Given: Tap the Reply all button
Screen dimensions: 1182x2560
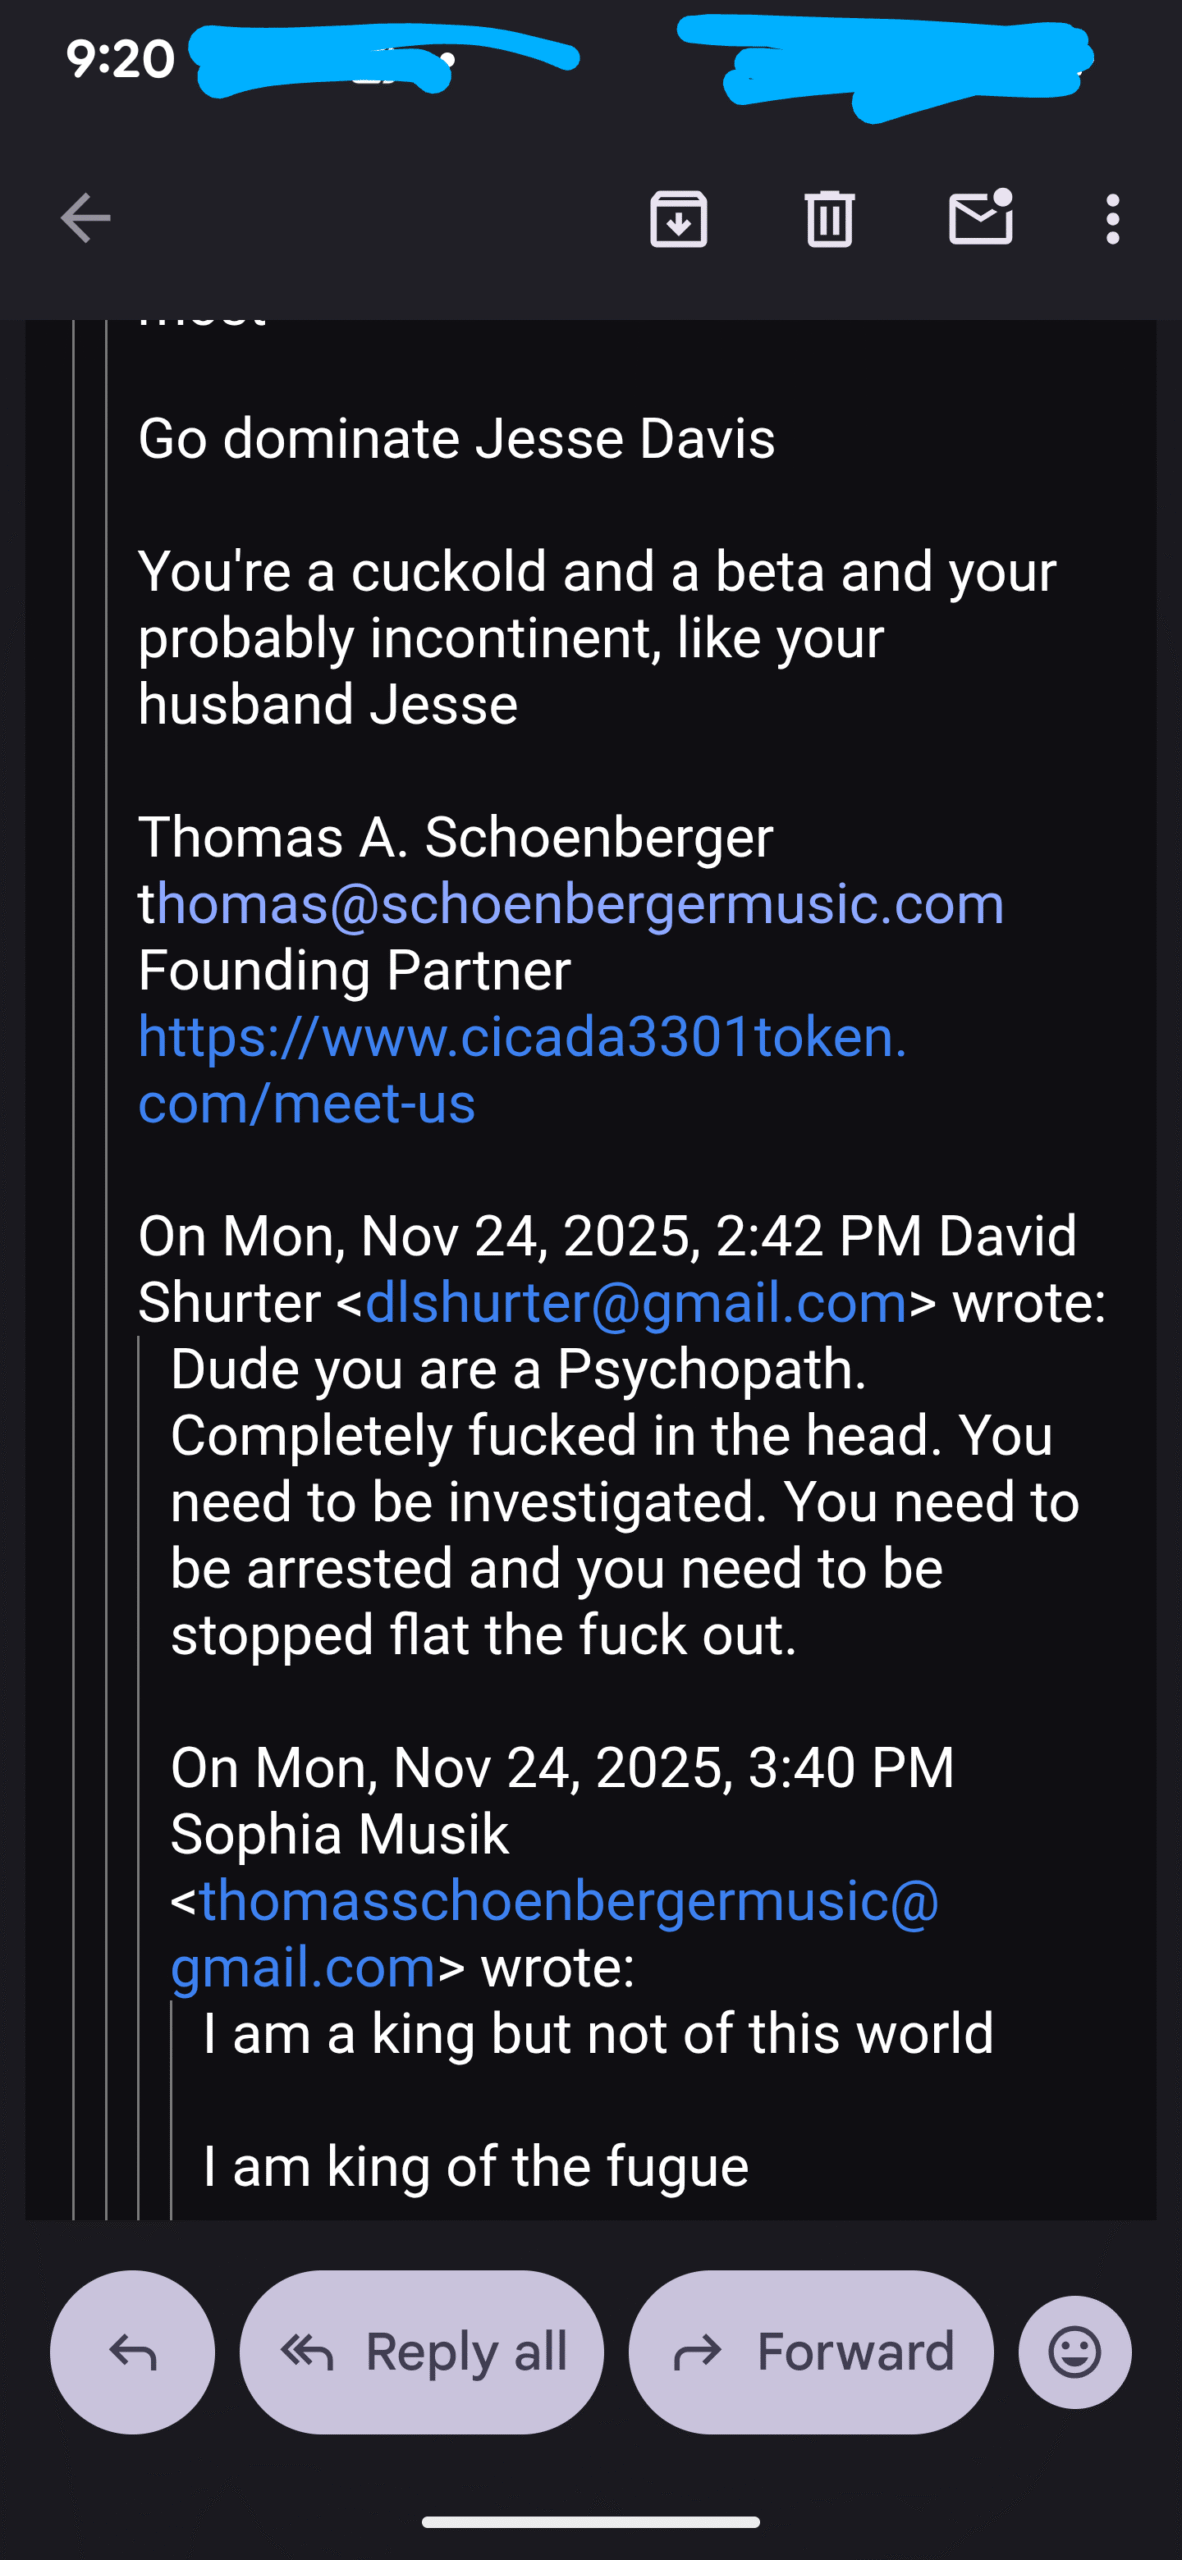Looking at the screenshot, I should click(x=421, y=2352).
